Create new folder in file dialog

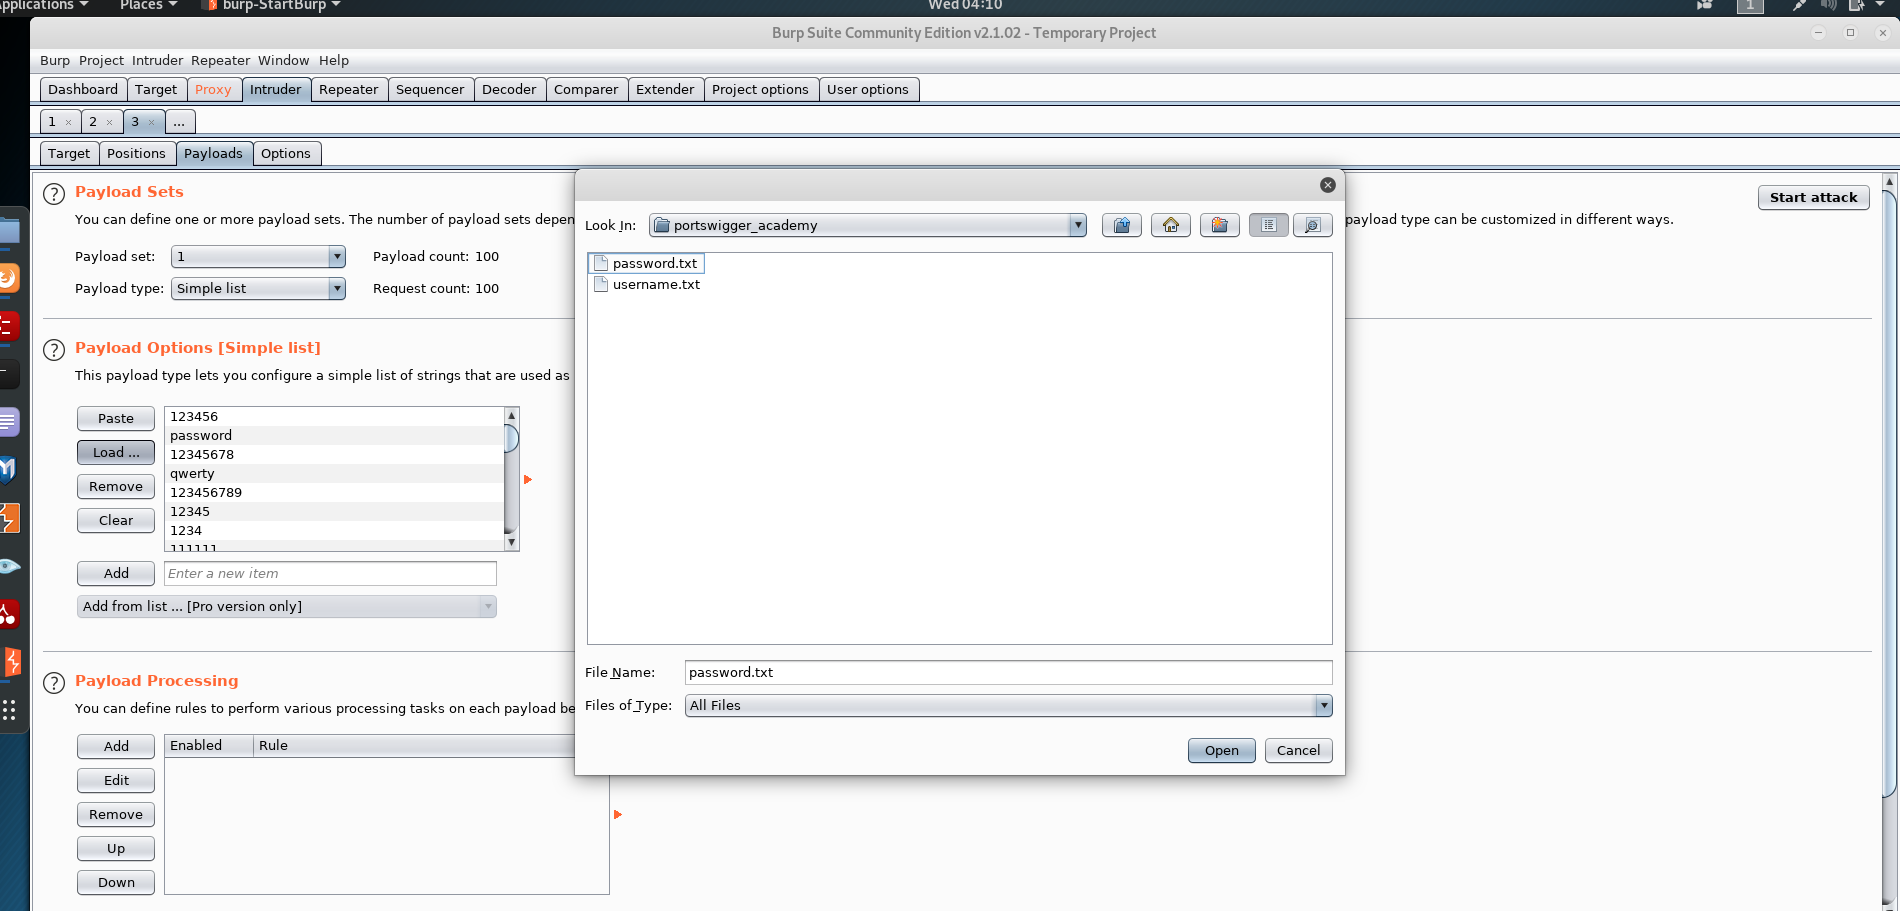1219,225
